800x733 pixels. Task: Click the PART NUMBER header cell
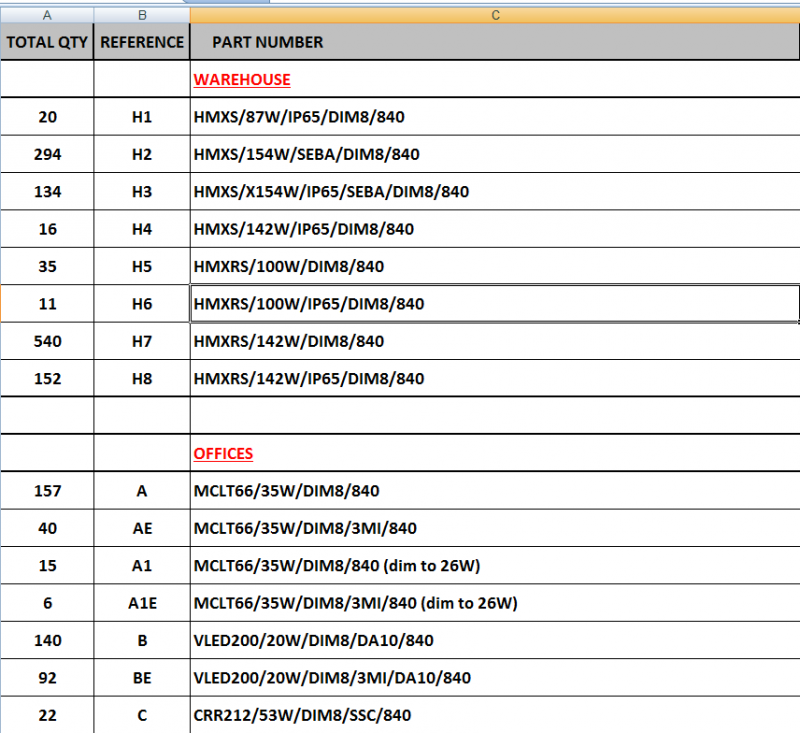coord(495,42)
